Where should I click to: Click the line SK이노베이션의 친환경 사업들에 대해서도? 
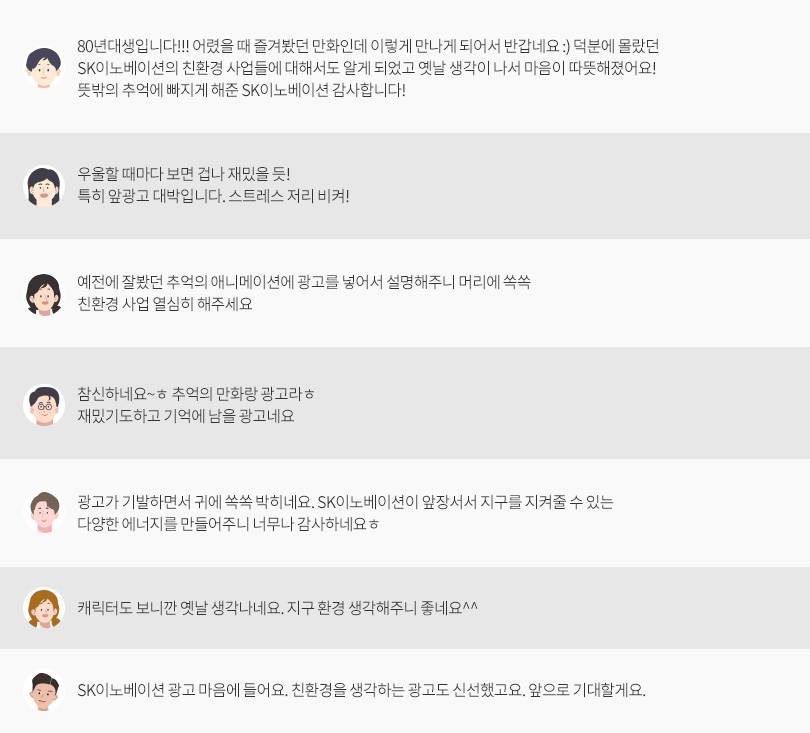coord(366,68)
